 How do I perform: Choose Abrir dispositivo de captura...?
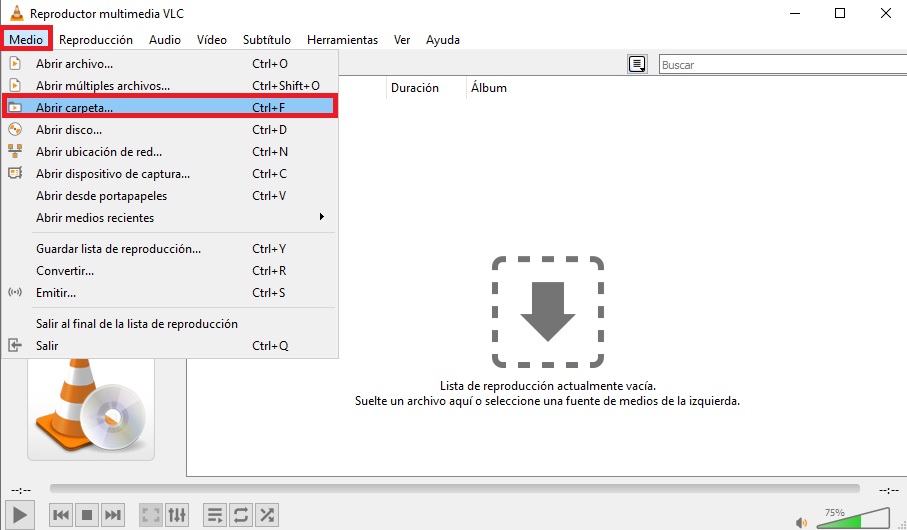point(169,174)
